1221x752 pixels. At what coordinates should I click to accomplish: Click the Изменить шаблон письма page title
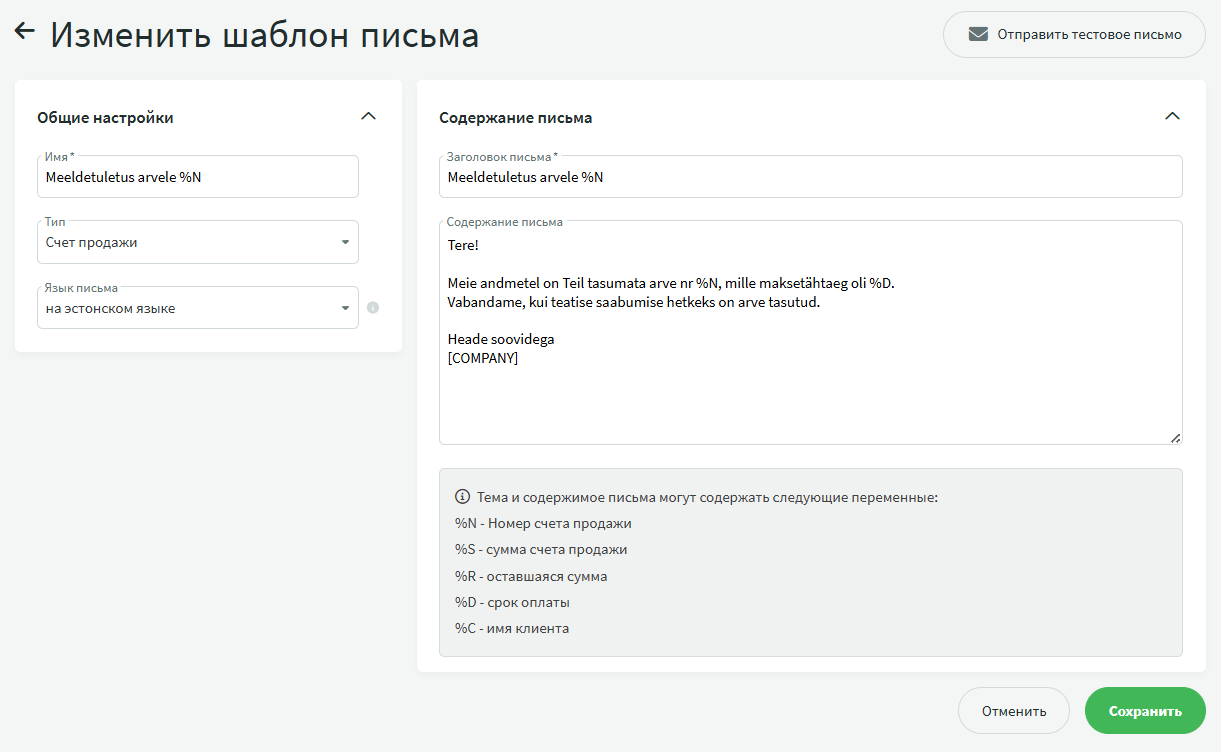pos(265,35)
